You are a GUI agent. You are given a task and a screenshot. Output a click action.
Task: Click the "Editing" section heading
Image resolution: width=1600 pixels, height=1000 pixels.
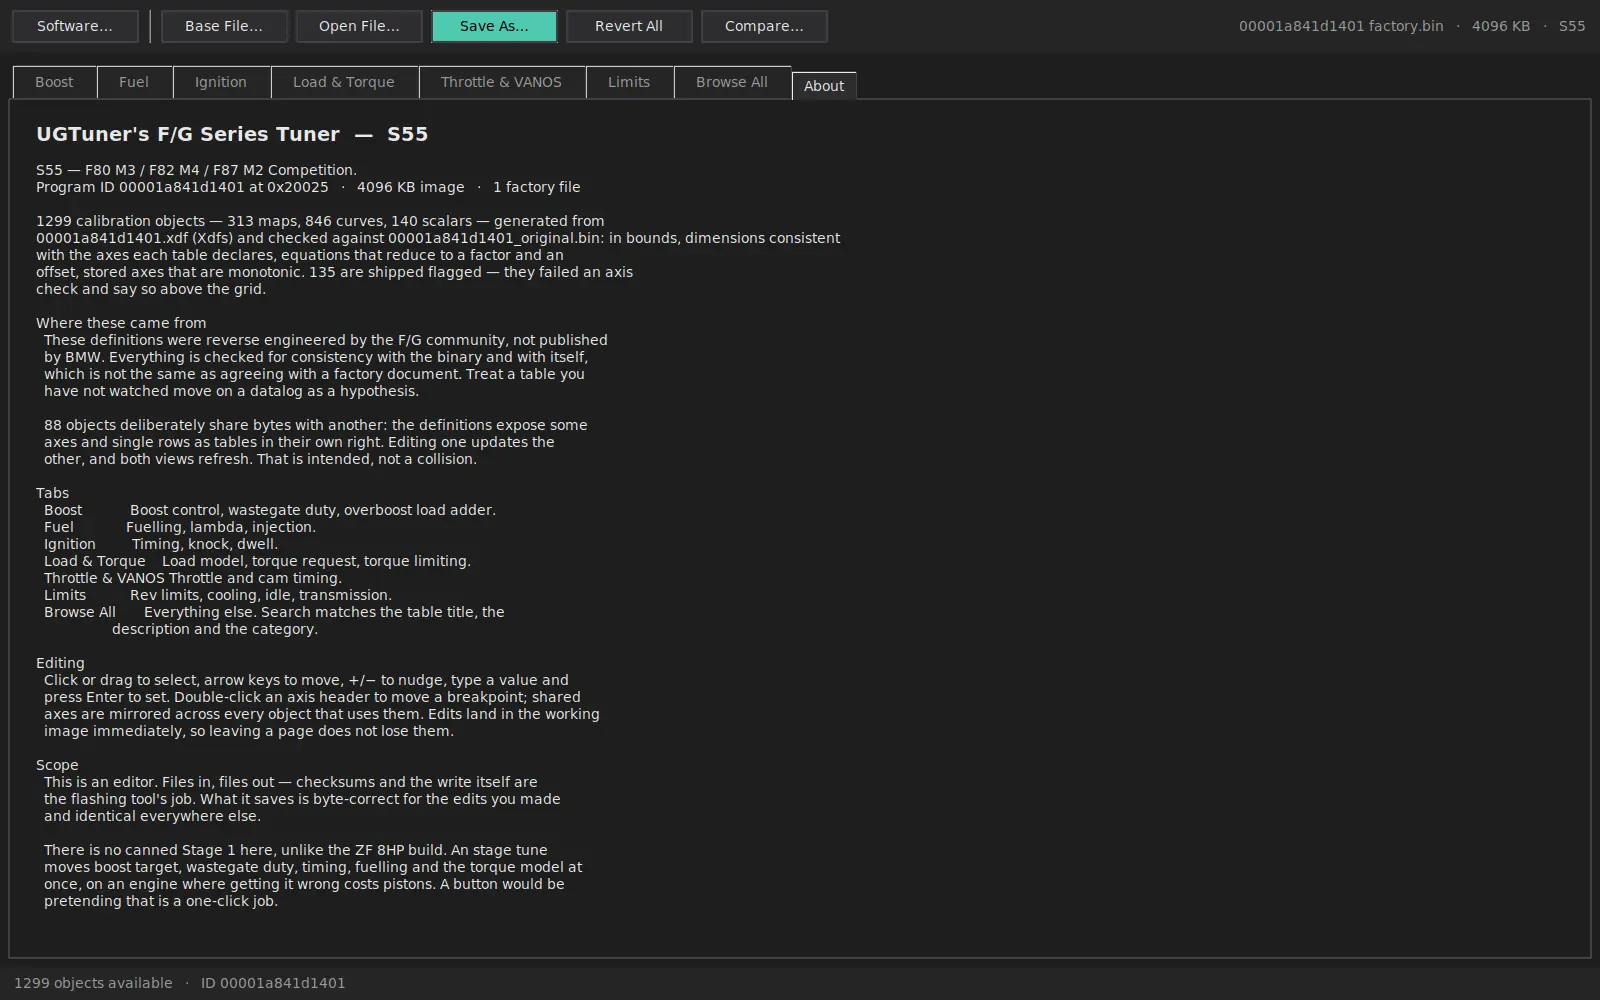coord(60,663)
